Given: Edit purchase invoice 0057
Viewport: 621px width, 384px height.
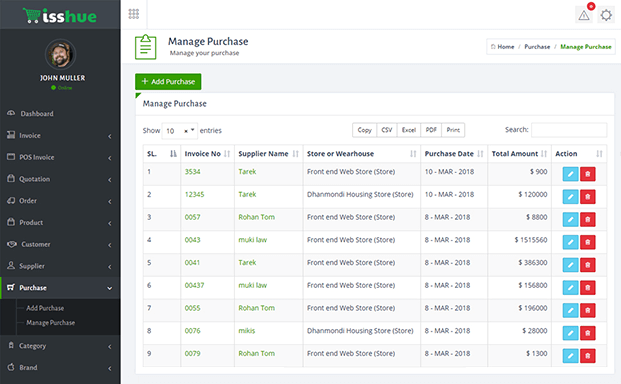Looking at the screenshot, I should click(x=570, y=219).
